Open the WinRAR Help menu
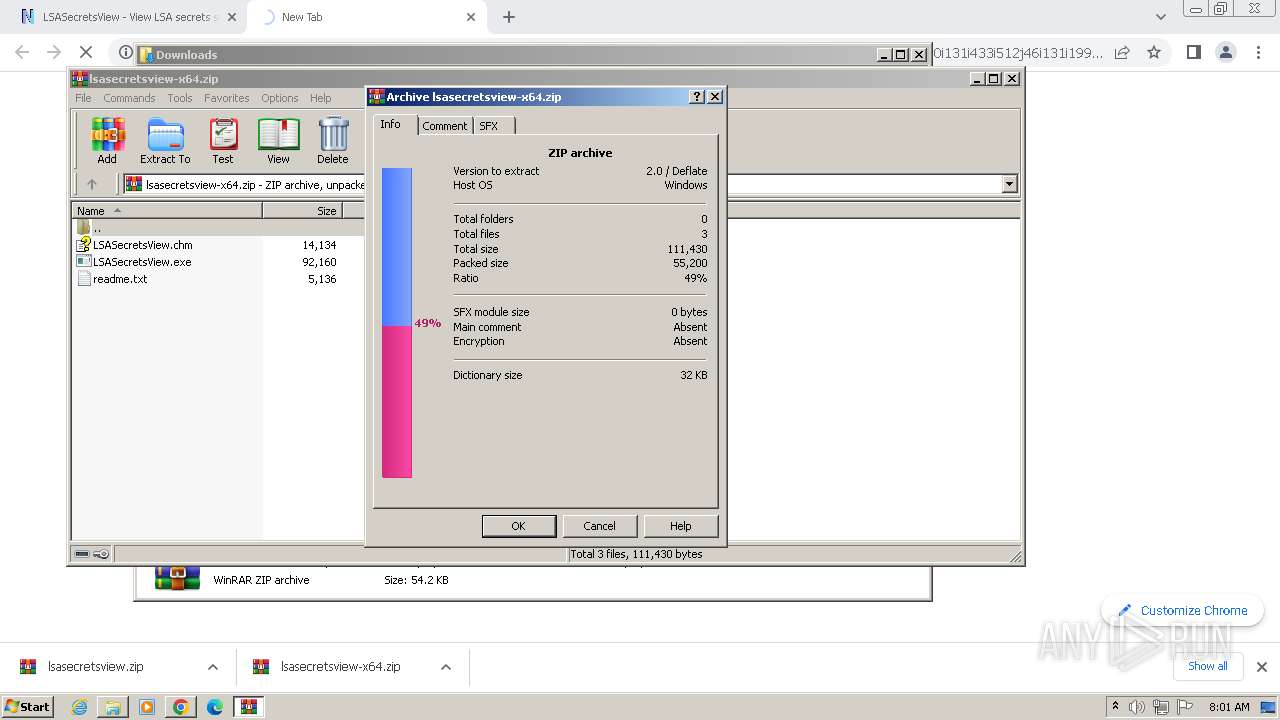1280x720 pixels. point(320,98)
